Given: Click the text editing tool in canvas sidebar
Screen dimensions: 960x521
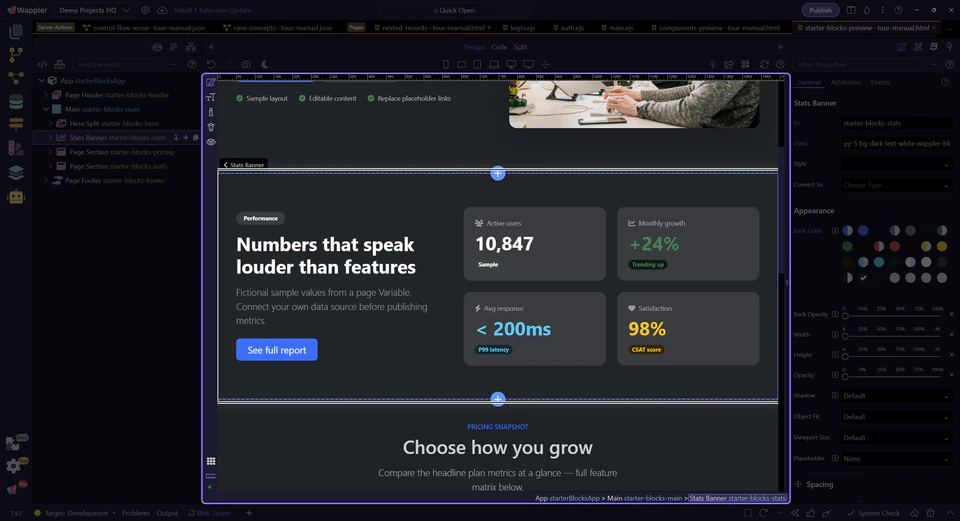Looking at the screenshot, I should pos(211,97).
